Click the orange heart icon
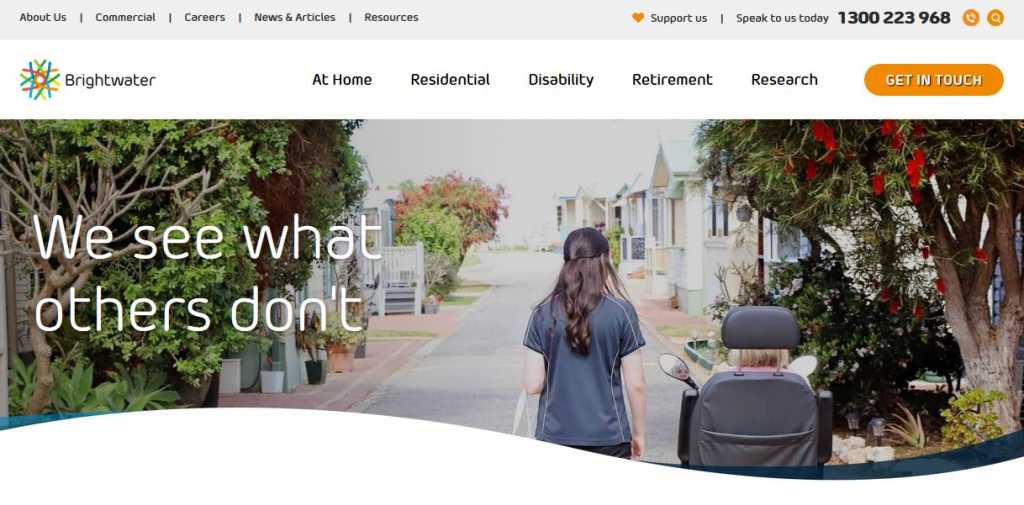 coord(638,18)
